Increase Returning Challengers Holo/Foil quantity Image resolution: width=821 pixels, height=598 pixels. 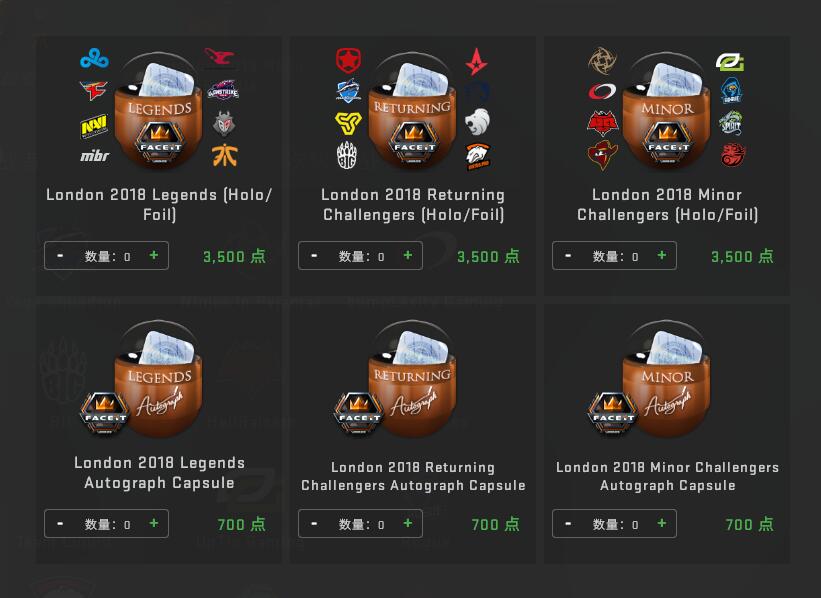click(x=408, y=256)
